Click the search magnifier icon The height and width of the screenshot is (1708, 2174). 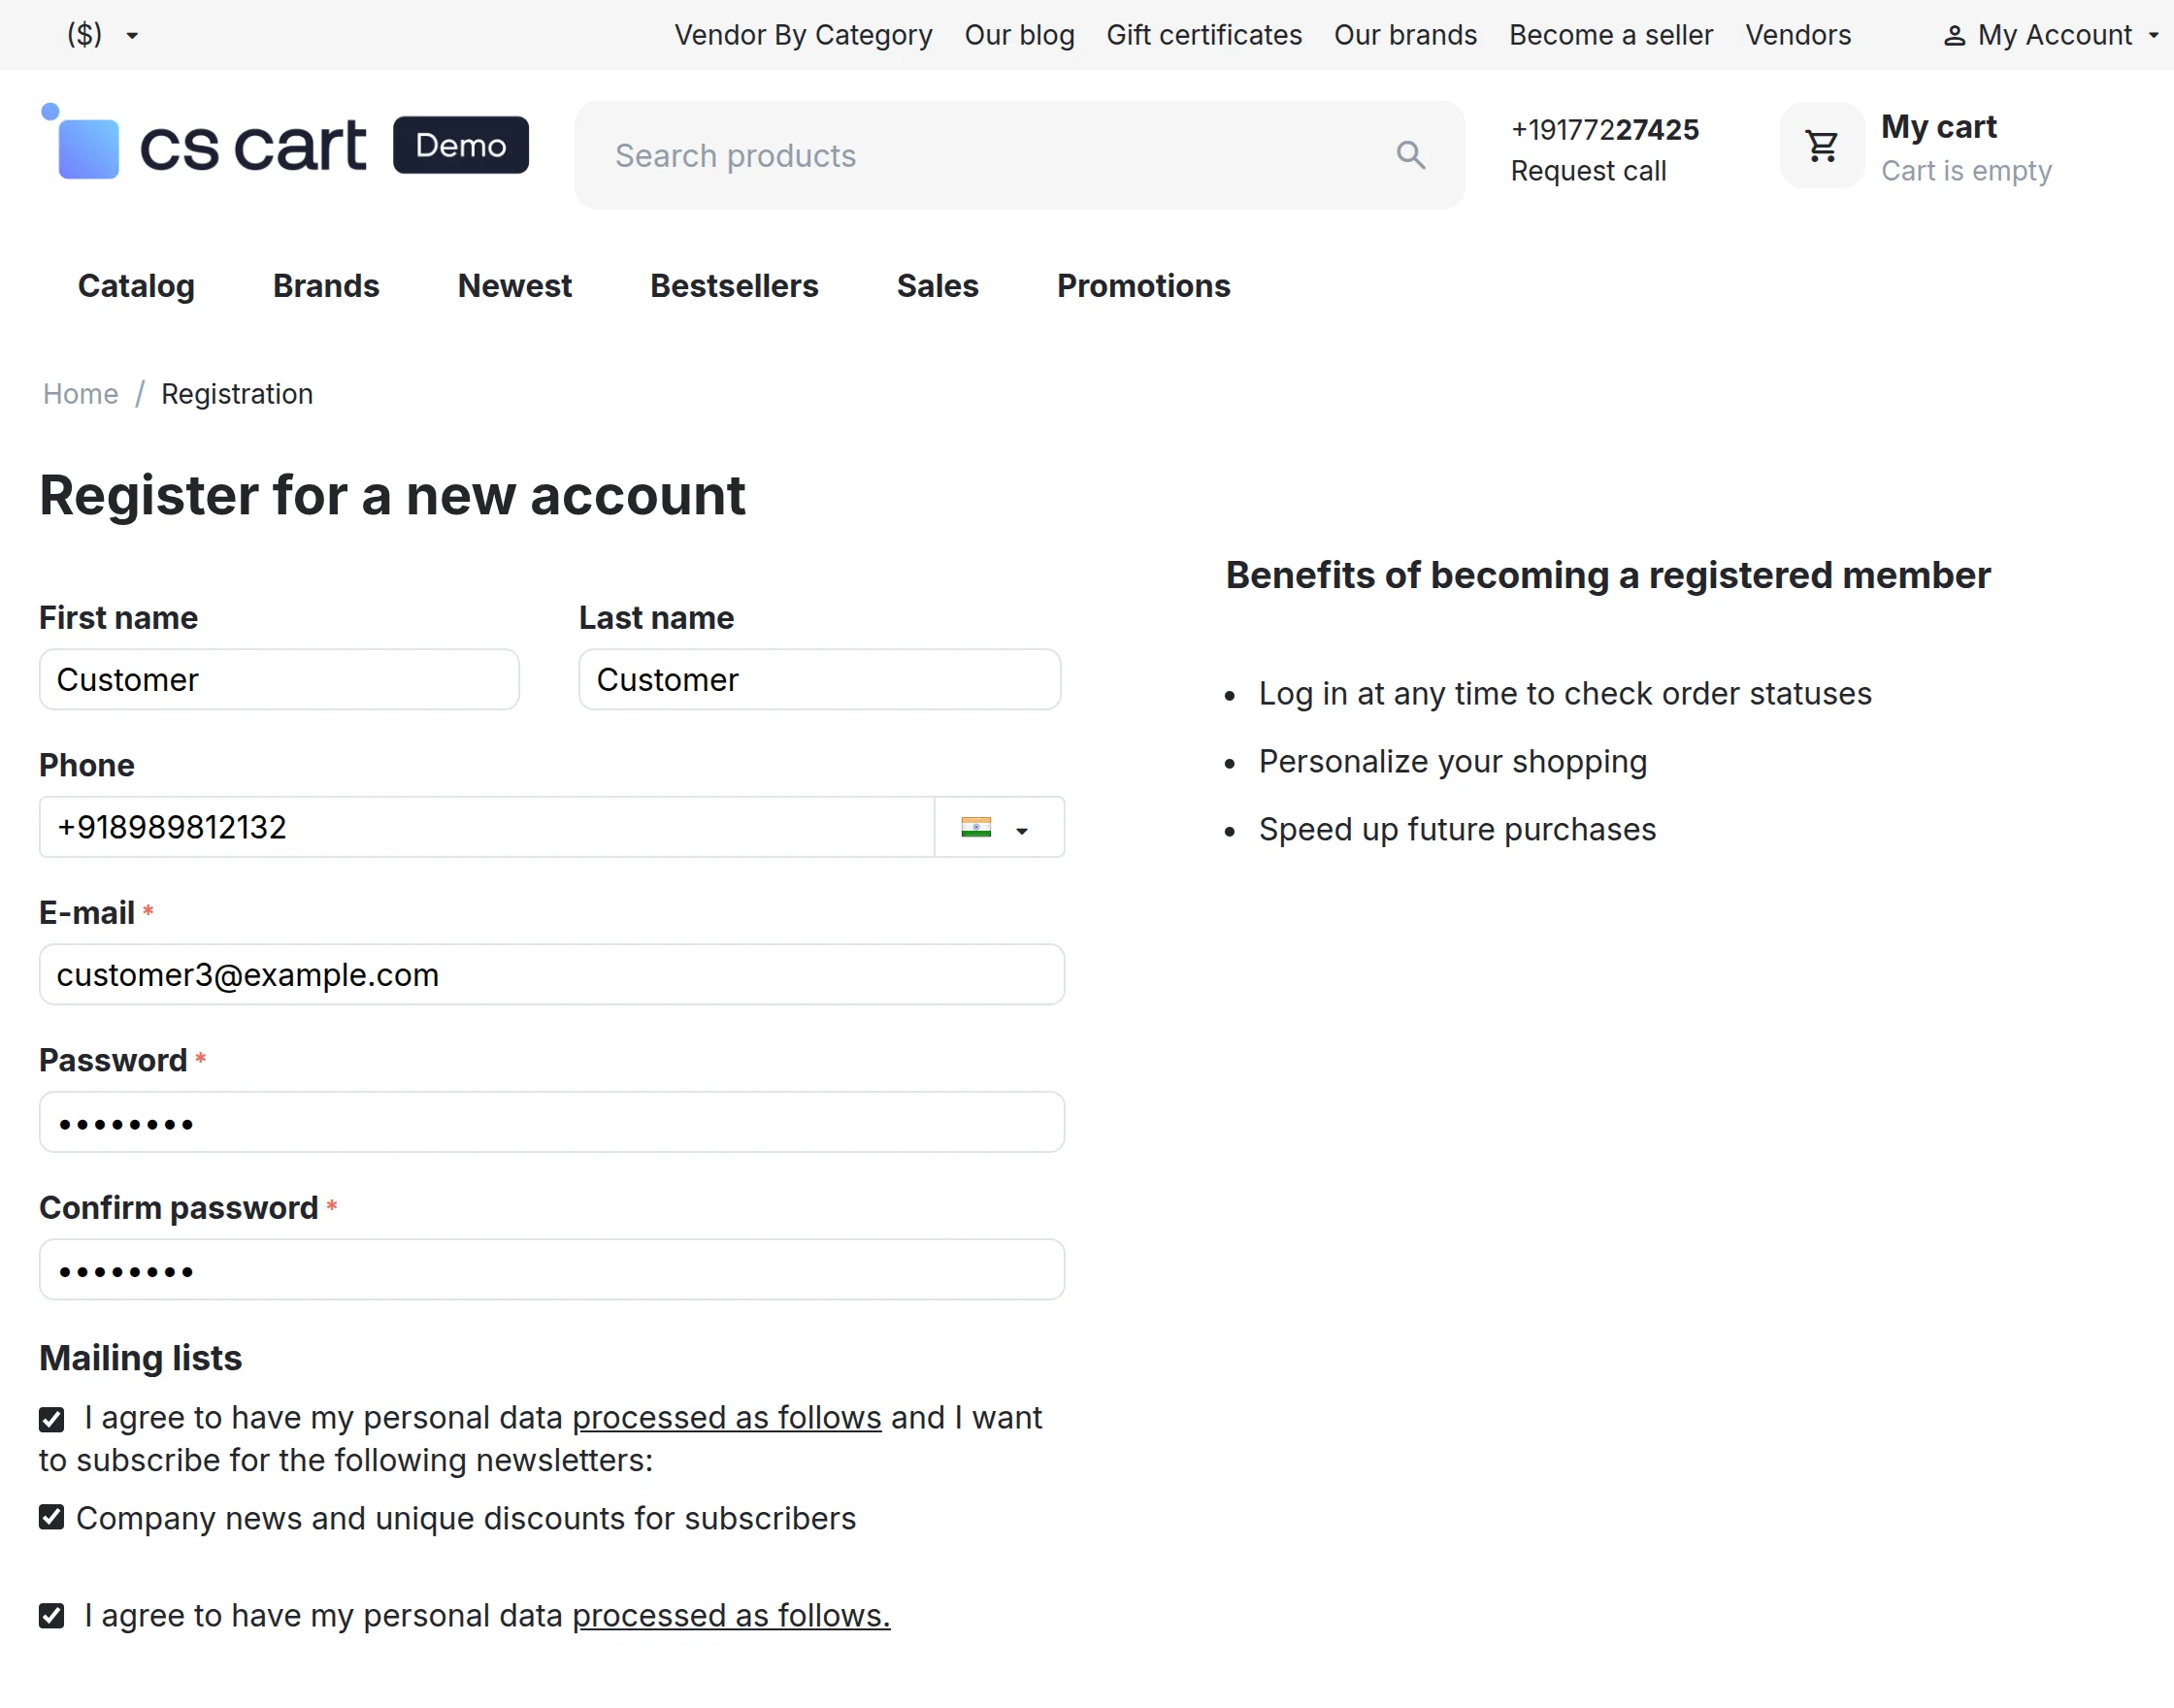[1410, 155]
